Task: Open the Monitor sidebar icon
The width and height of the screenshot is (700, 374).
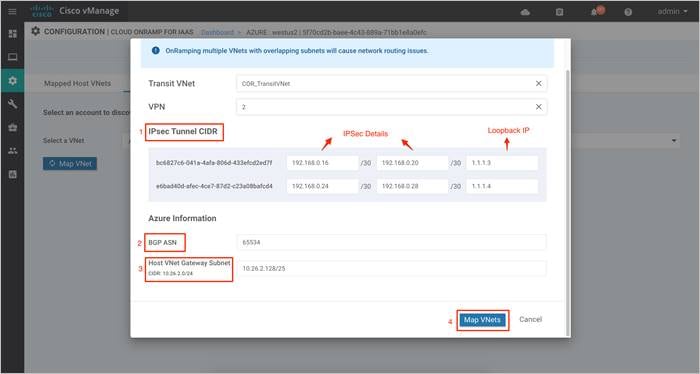Action: point(12,57)
